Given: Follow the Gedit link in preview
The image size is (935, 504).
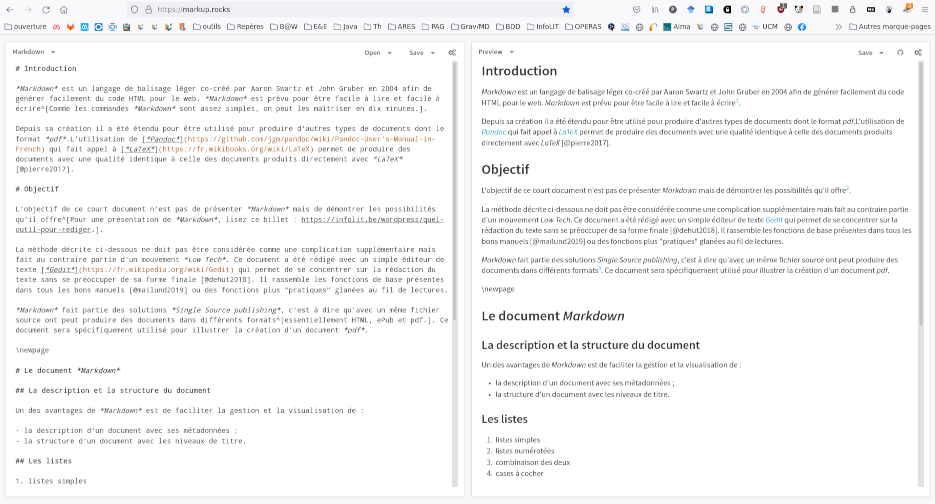Looking at the screenshot, I should click(x=774, y=220).
